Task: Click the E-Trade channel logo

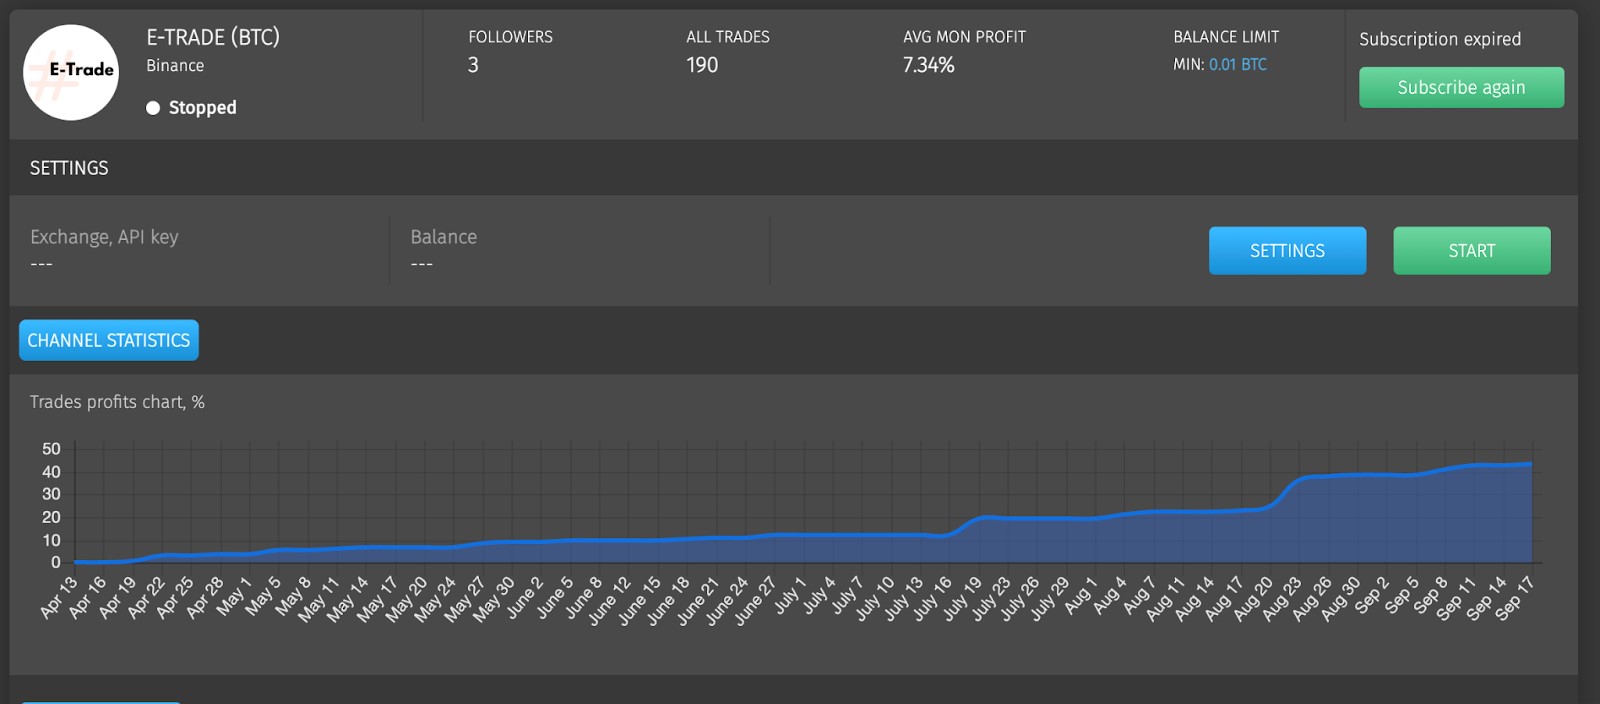Action: click(x=70, y=72)
